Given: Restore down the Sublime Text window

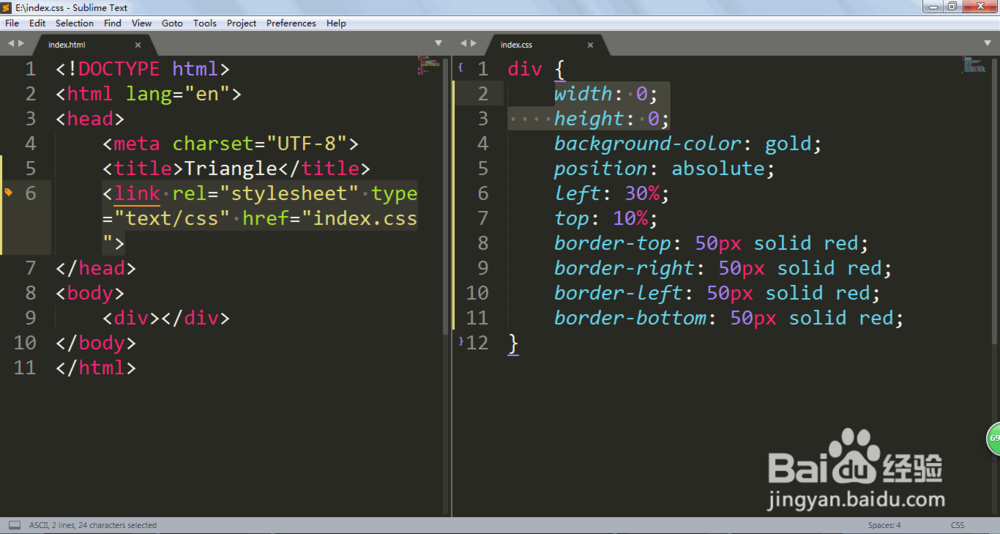Looking at the screenshot, I should (x=952, y=6).
